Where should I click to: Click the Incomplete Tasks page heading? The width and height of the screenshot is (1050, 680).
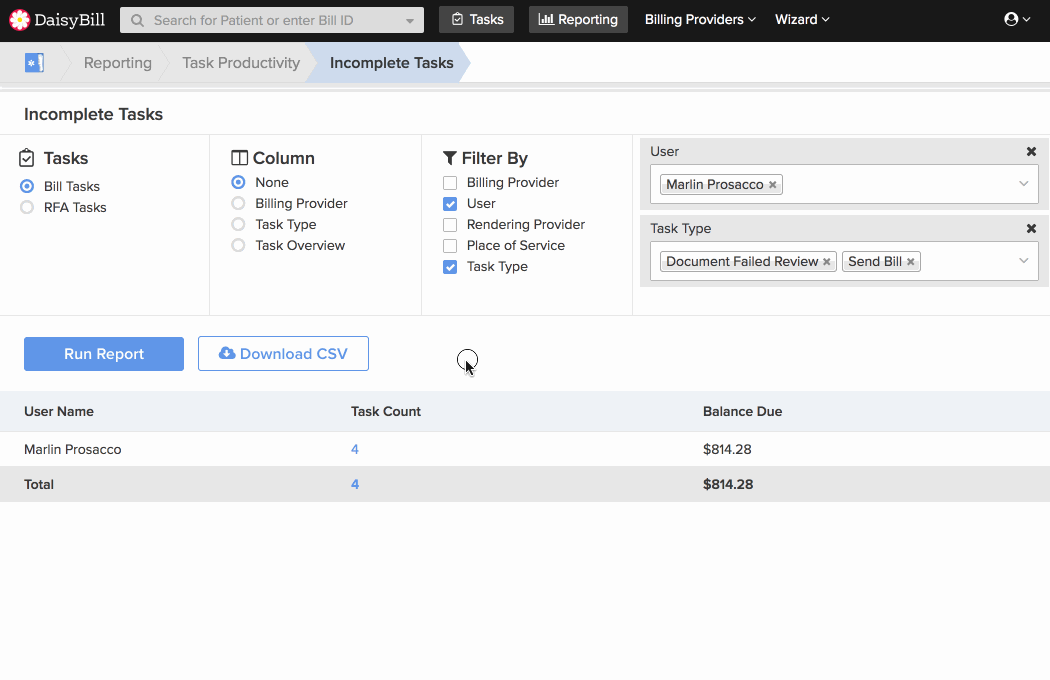[x=93, y=115]
